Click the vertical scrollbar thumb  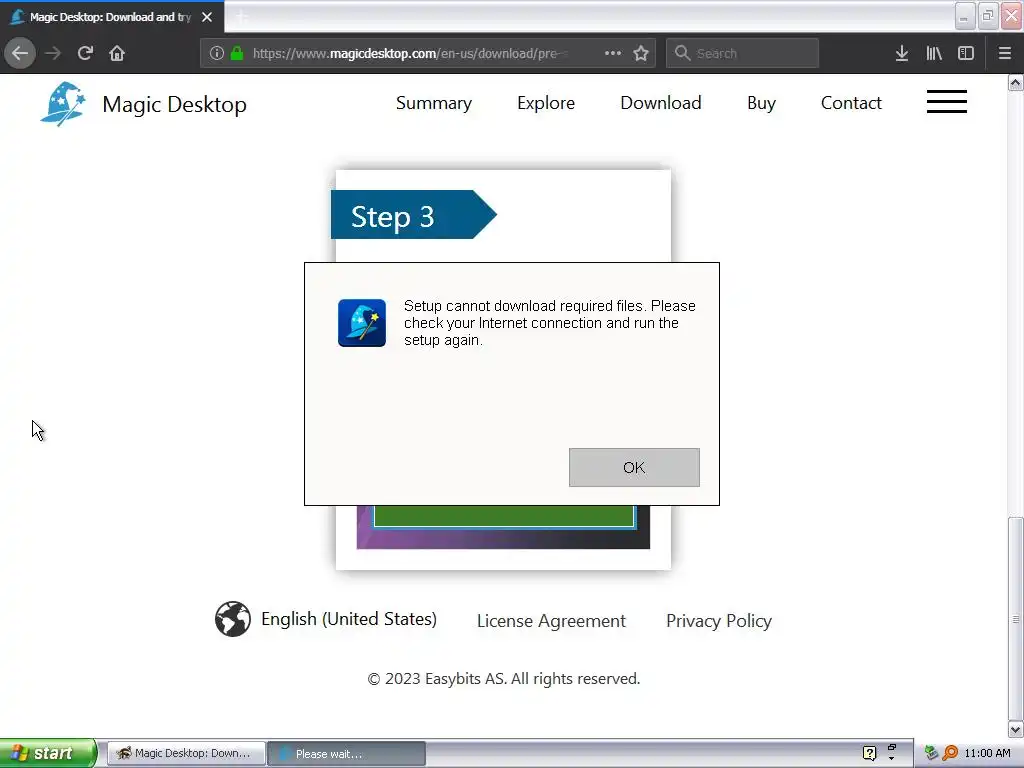[x=1016, y=618]
